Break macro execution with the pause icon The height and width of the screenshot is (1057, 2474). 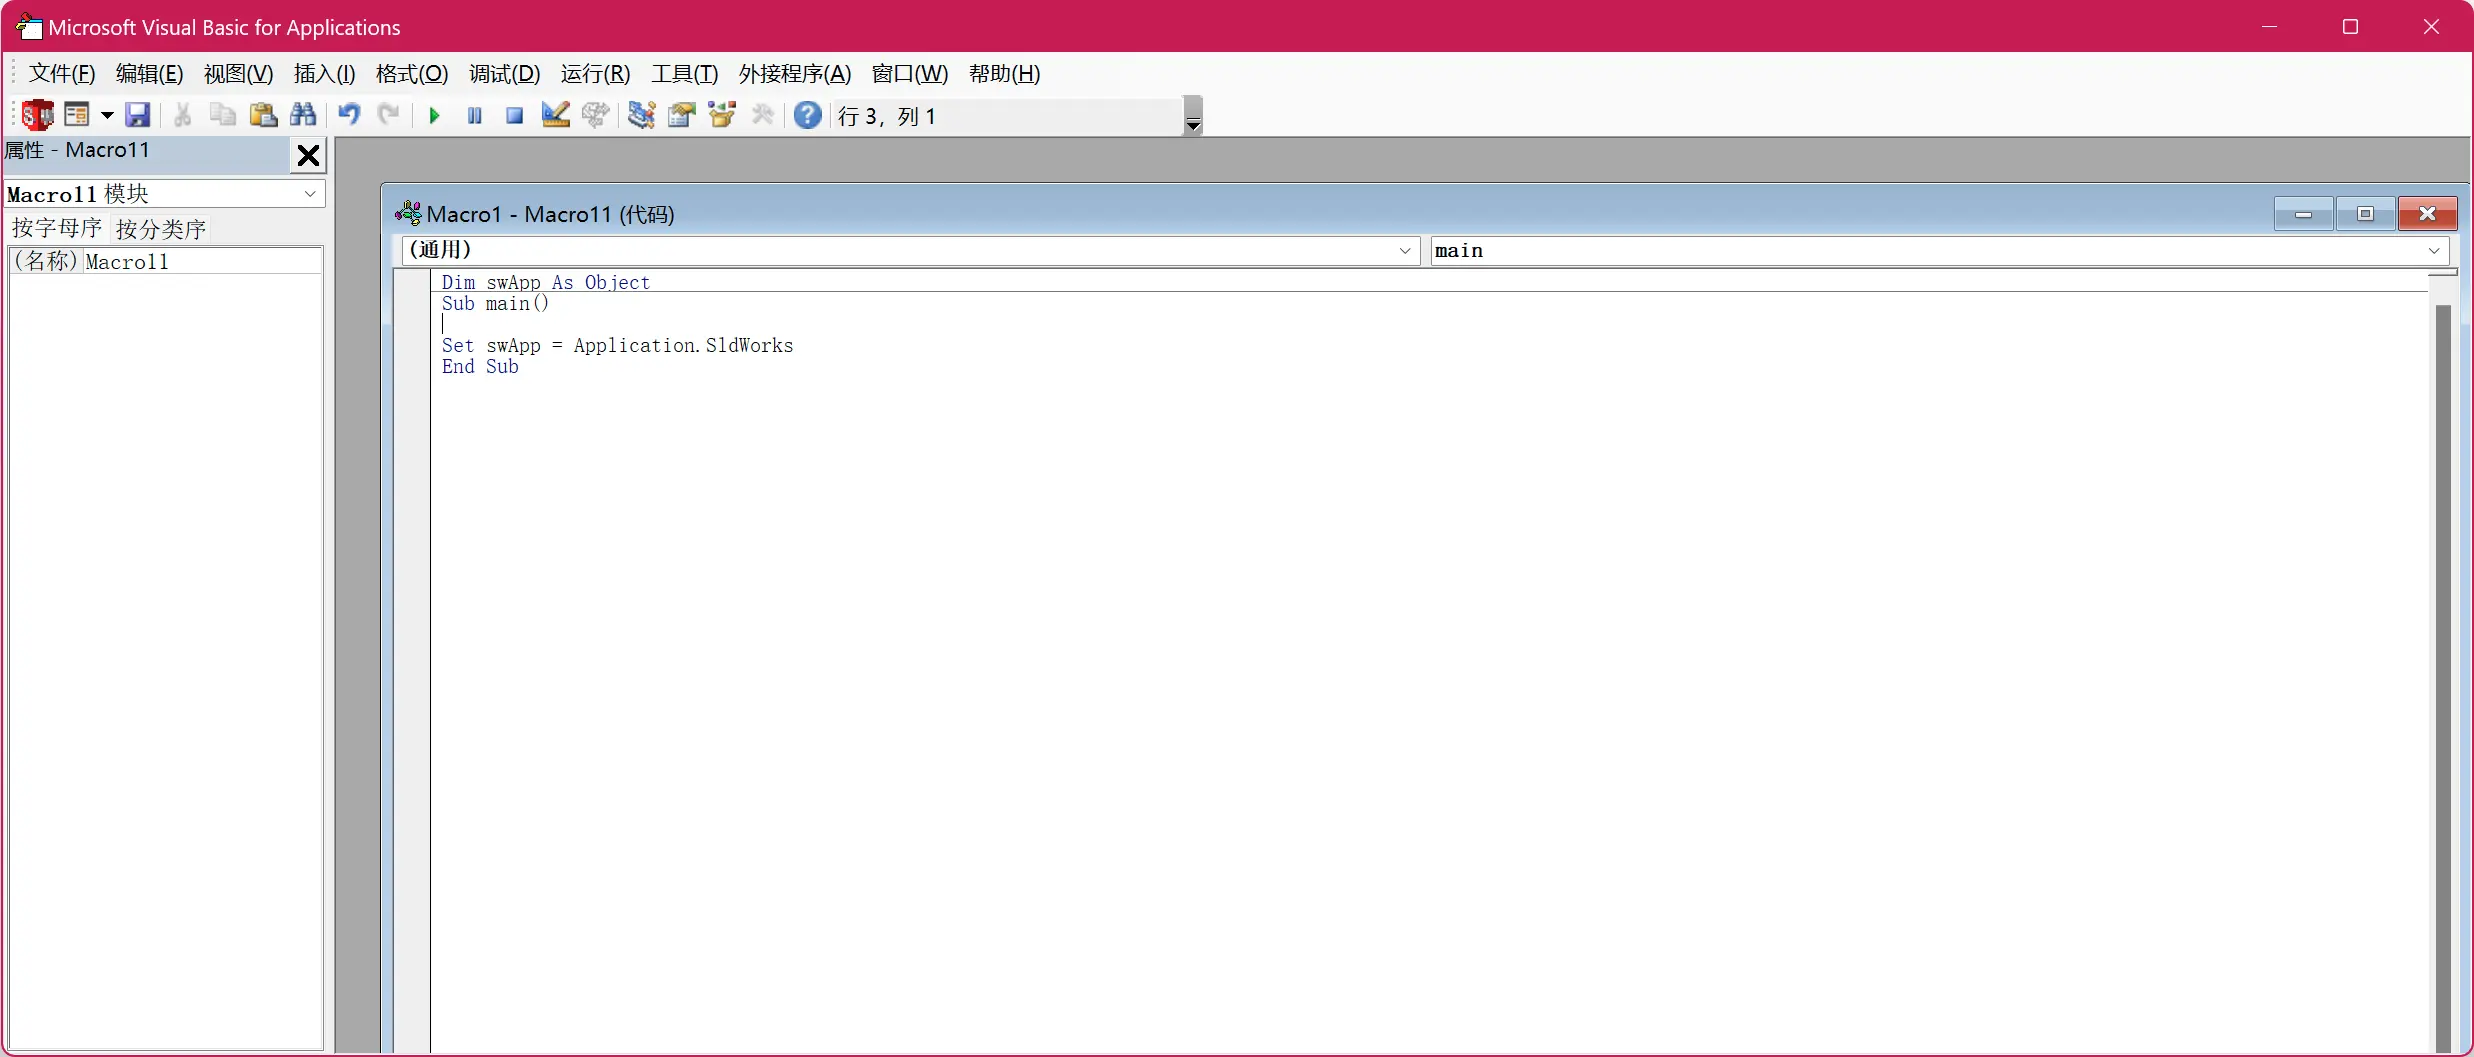click(x=475, y=116)
